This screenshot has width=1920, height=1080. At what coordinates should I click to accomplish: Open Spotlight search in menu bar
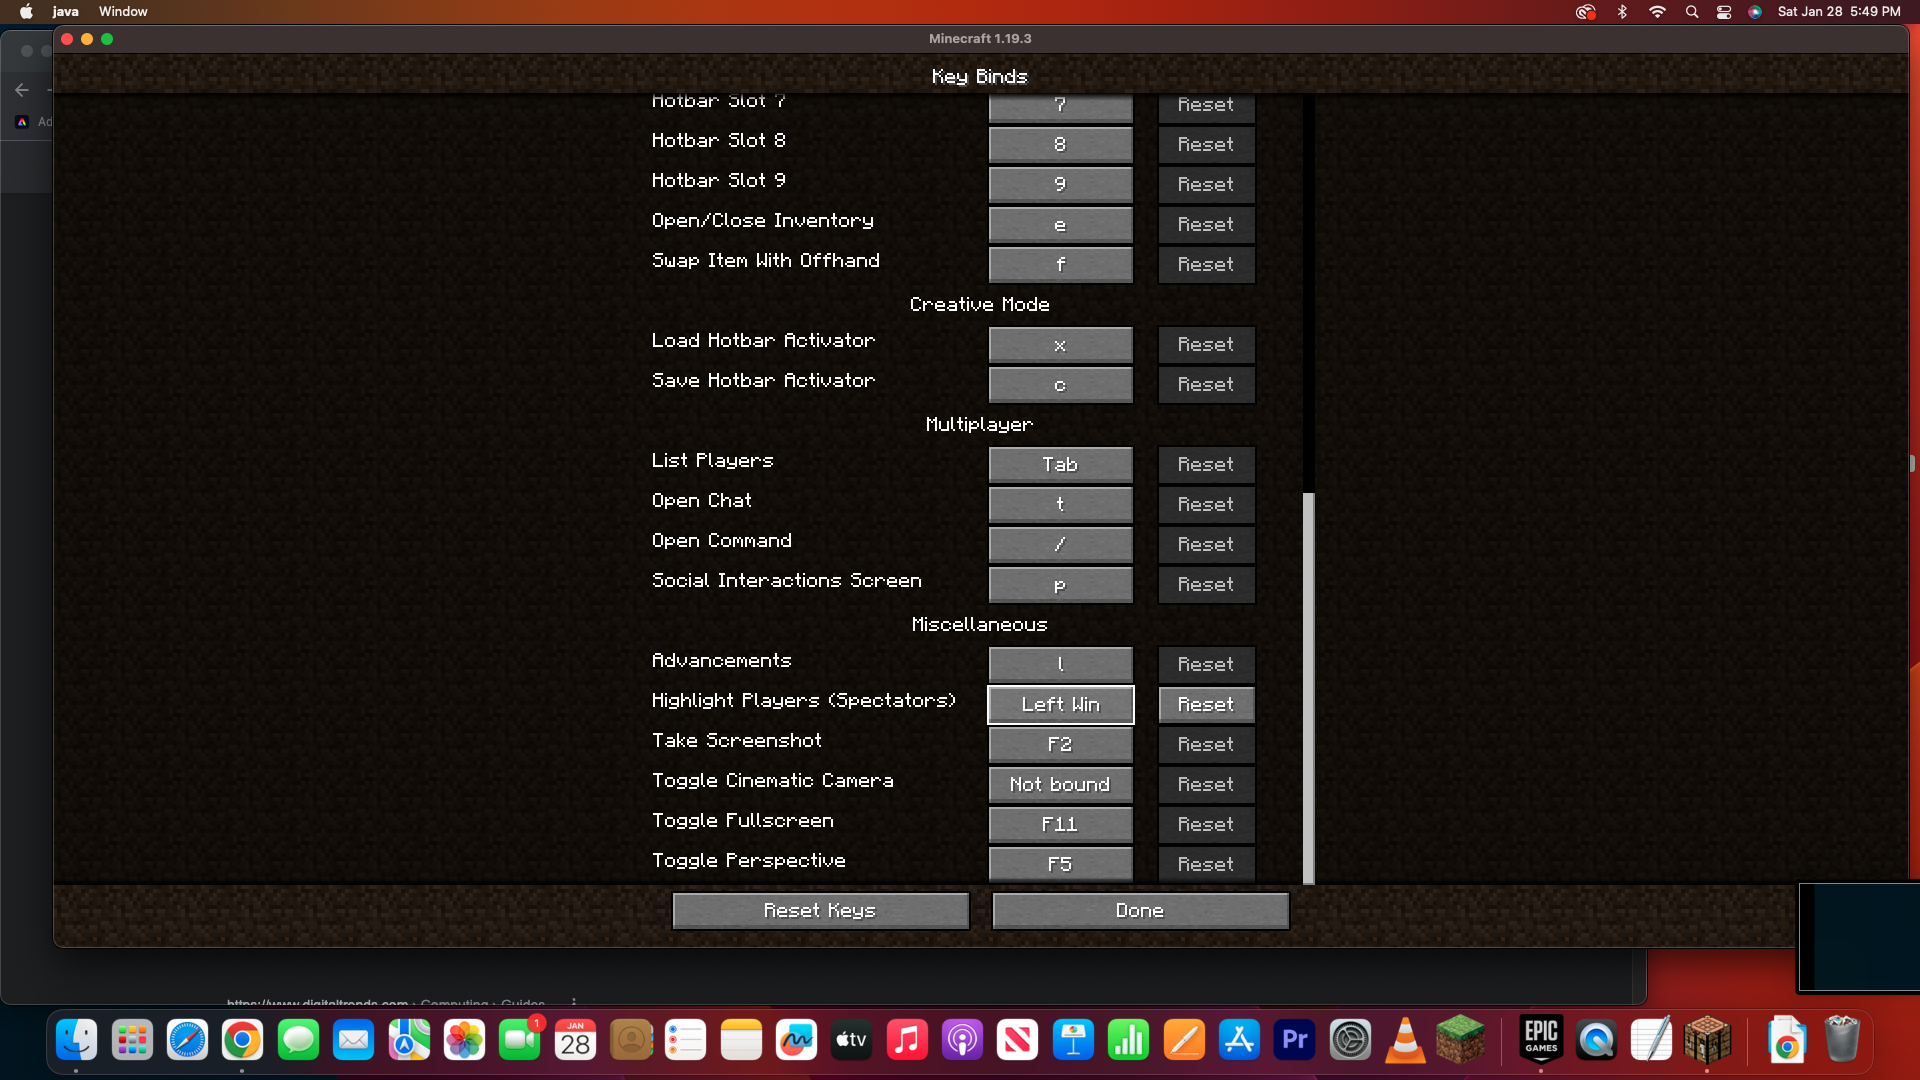click(x=1691, y=12)
